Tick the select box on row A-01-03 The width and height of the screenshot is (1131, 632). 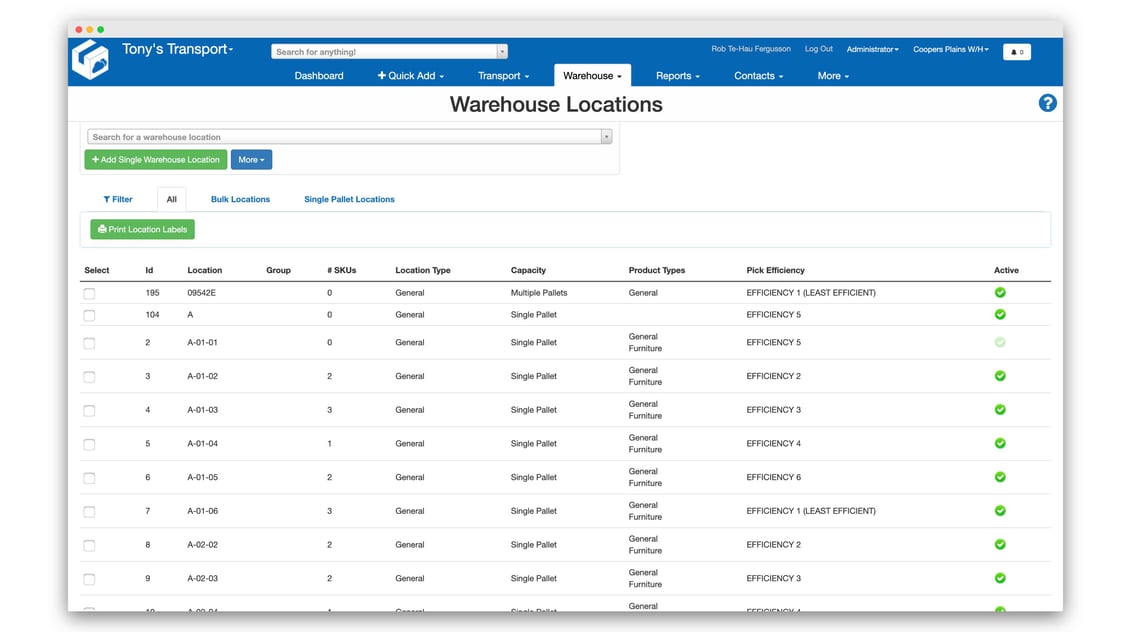coord(89,410)
